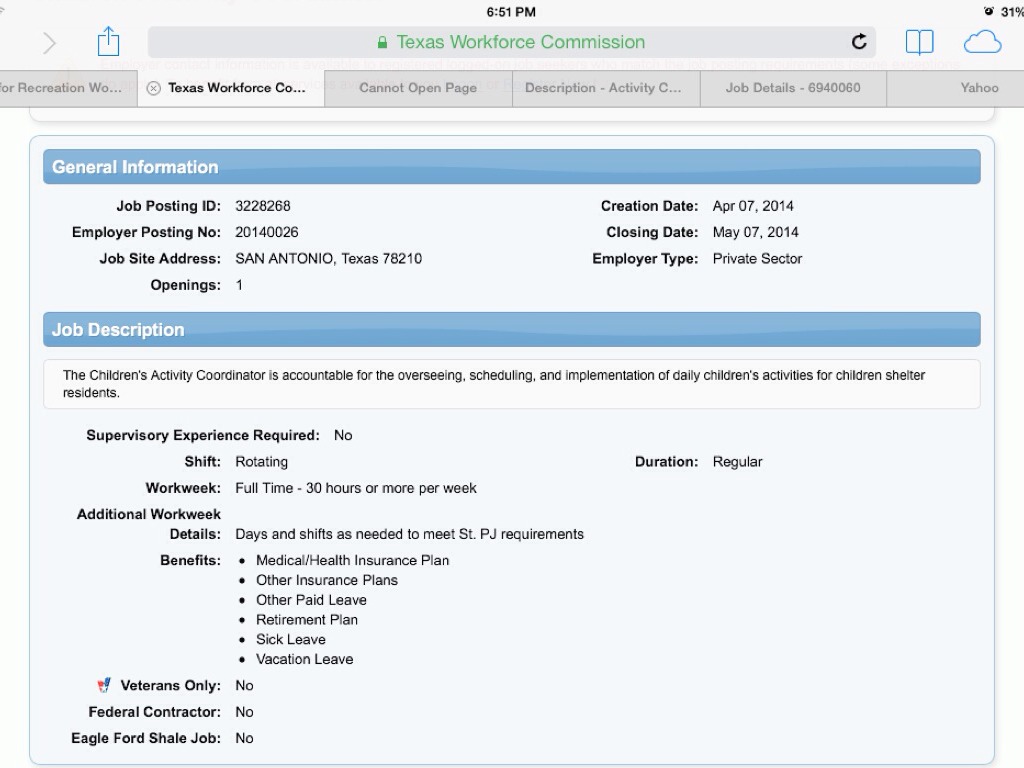Click the flag icon beside Veterans Only
1024x768 pixels.
104,686
